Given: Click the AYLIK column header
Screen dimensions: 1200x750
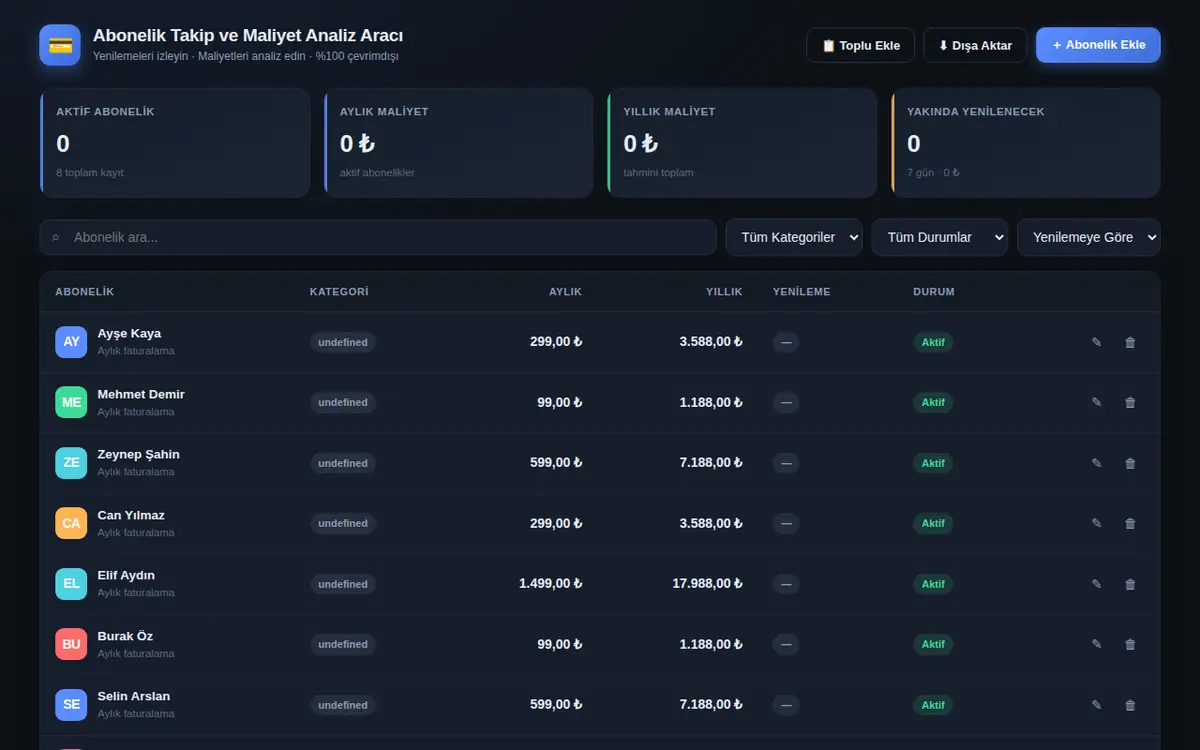Looking at the screenshot, I should (x=565, y=292).
